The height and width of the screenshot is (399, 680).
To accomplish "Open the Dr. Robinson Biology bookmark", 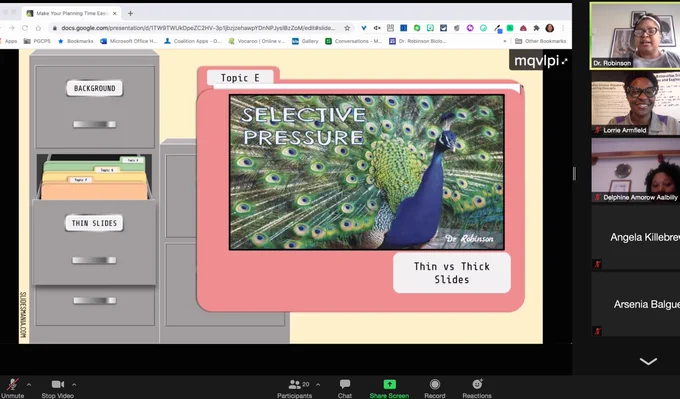I will click(418, 41).
